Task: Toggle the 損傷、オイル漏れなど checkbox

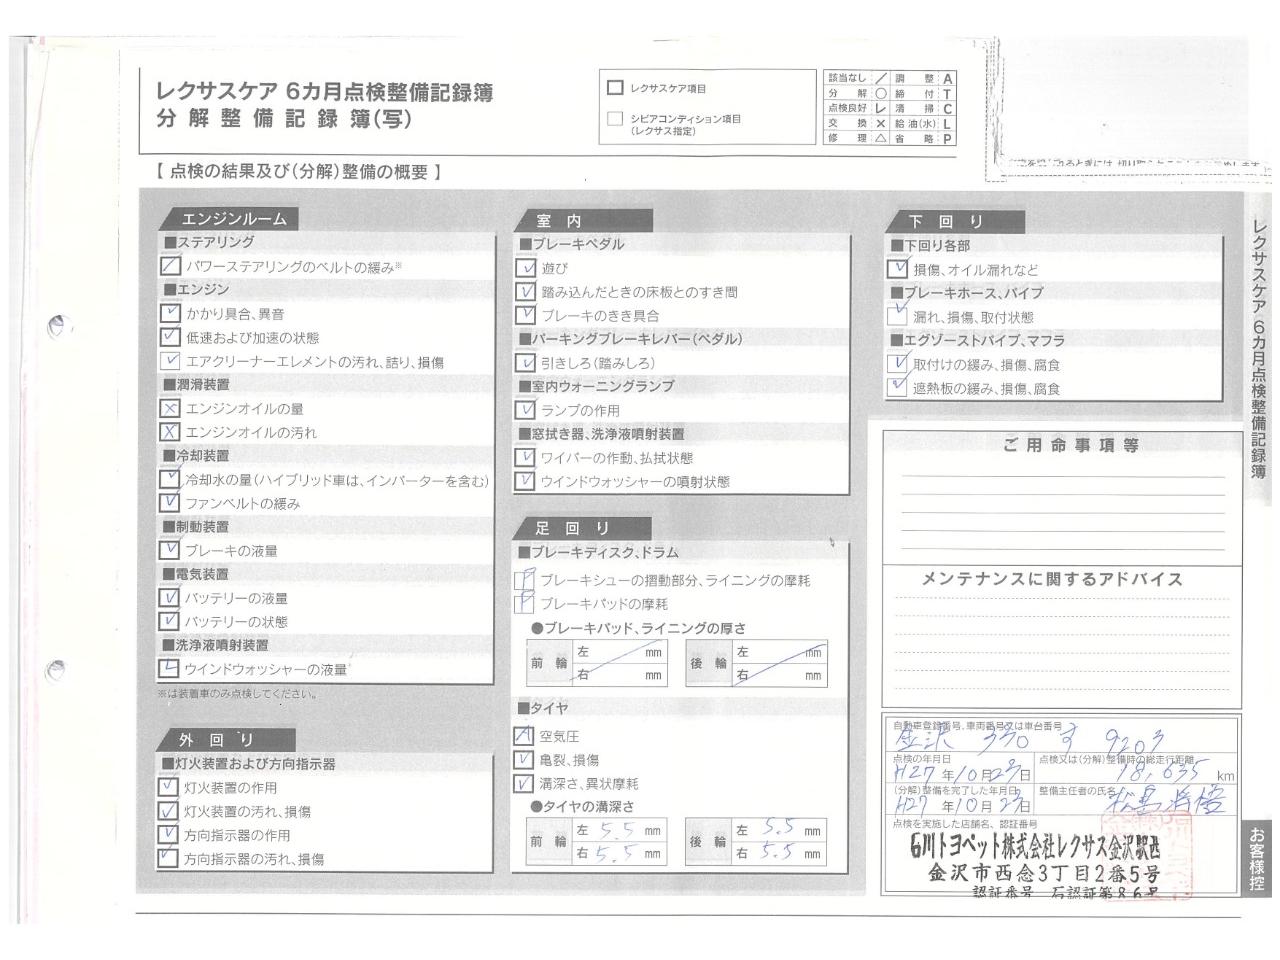Action: (897, 269)
